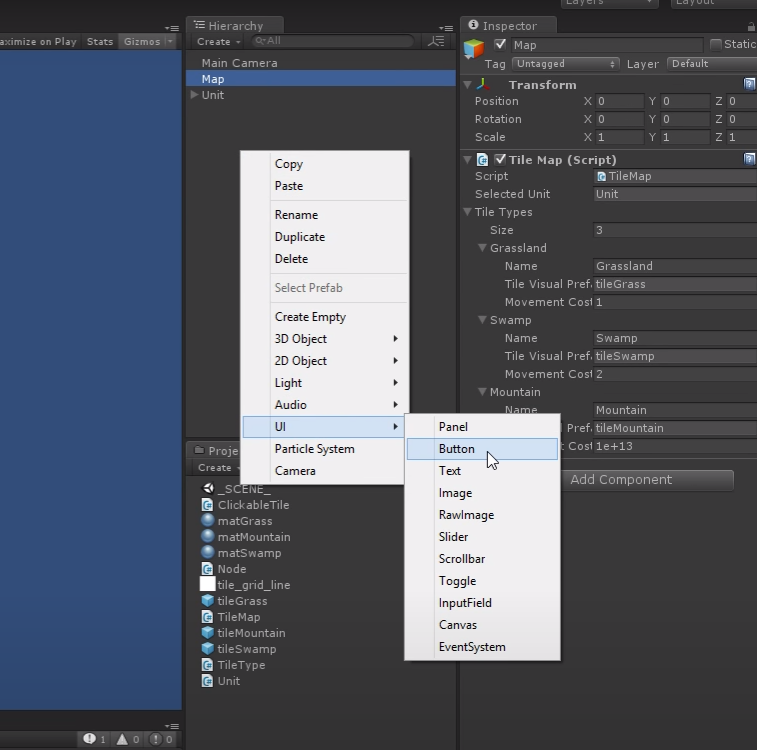
Task: Toggle the Map object active checkbox
Action: point(500,45)
